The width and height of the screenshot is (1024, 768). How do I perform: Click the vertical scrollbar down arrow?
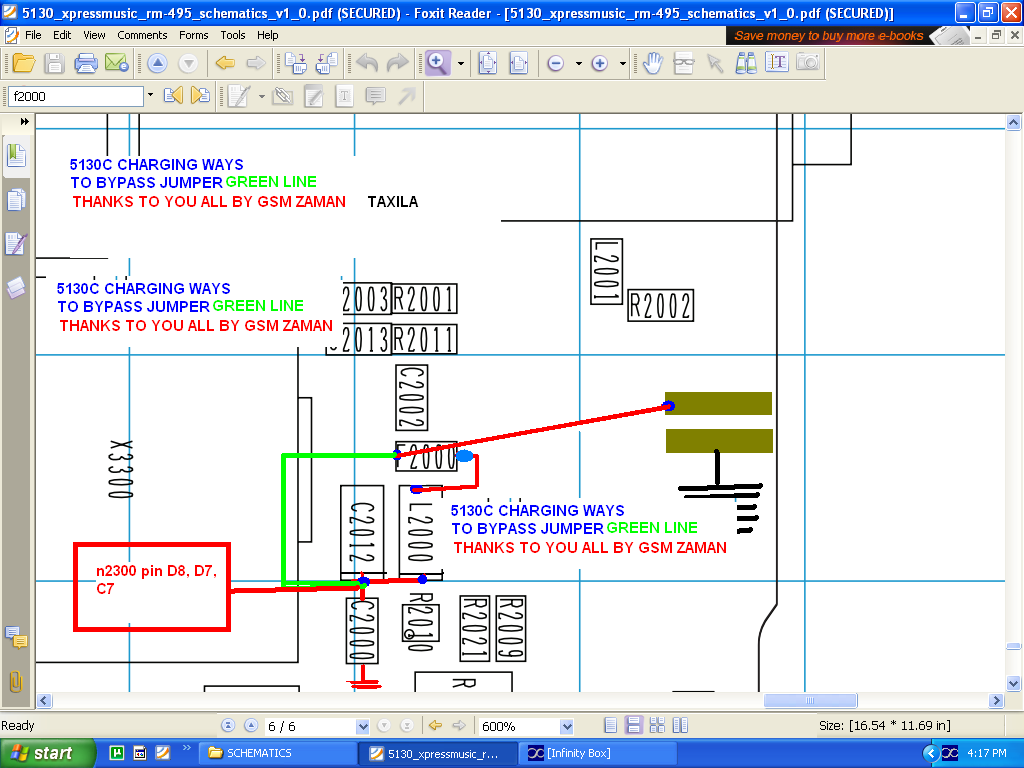[x=1014, y=684]
